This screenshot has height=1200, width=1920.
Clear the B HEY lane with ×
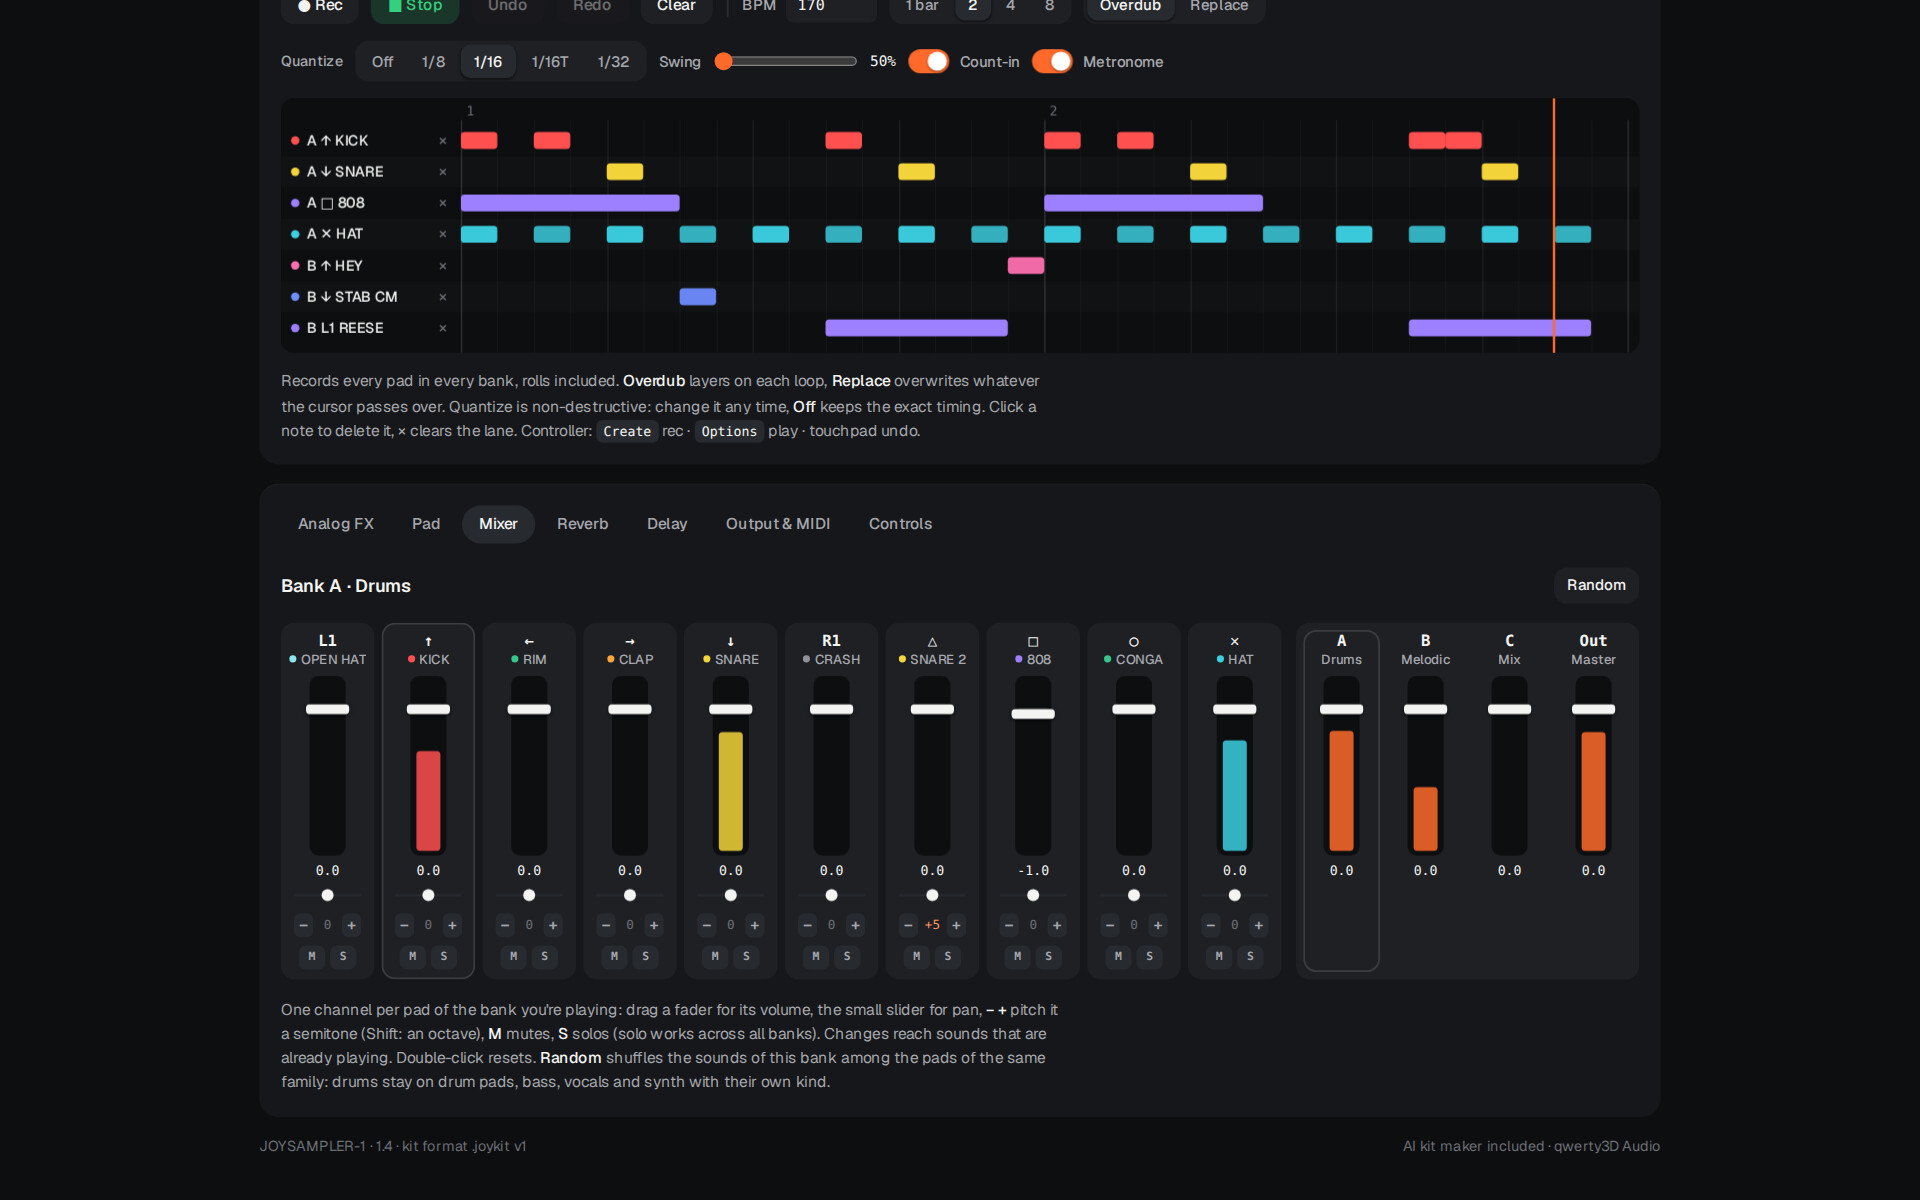[443, 266]
